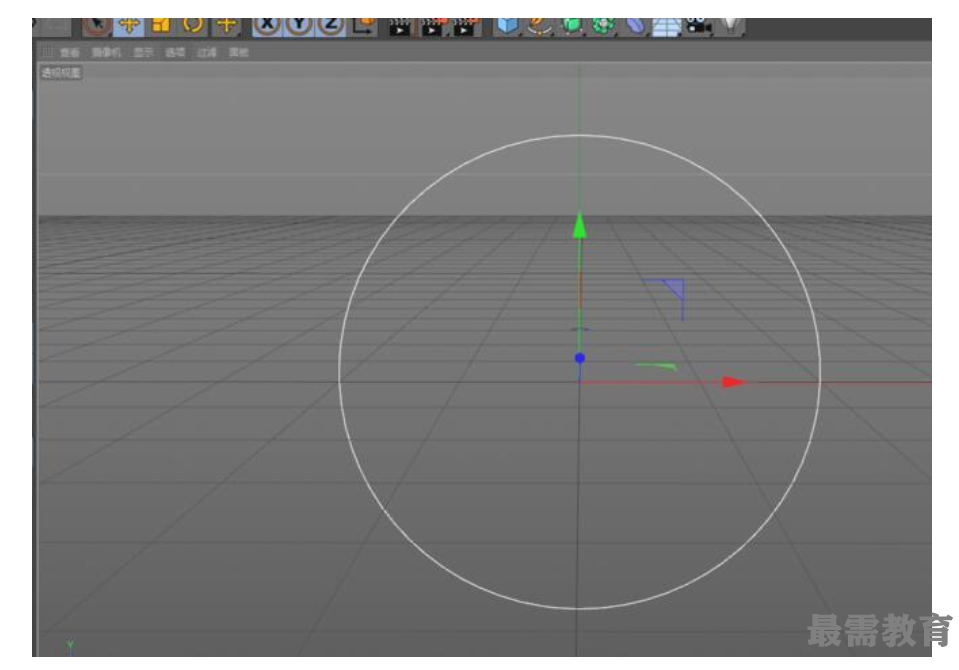Click the first Render View clapperboard

[400, 27]
